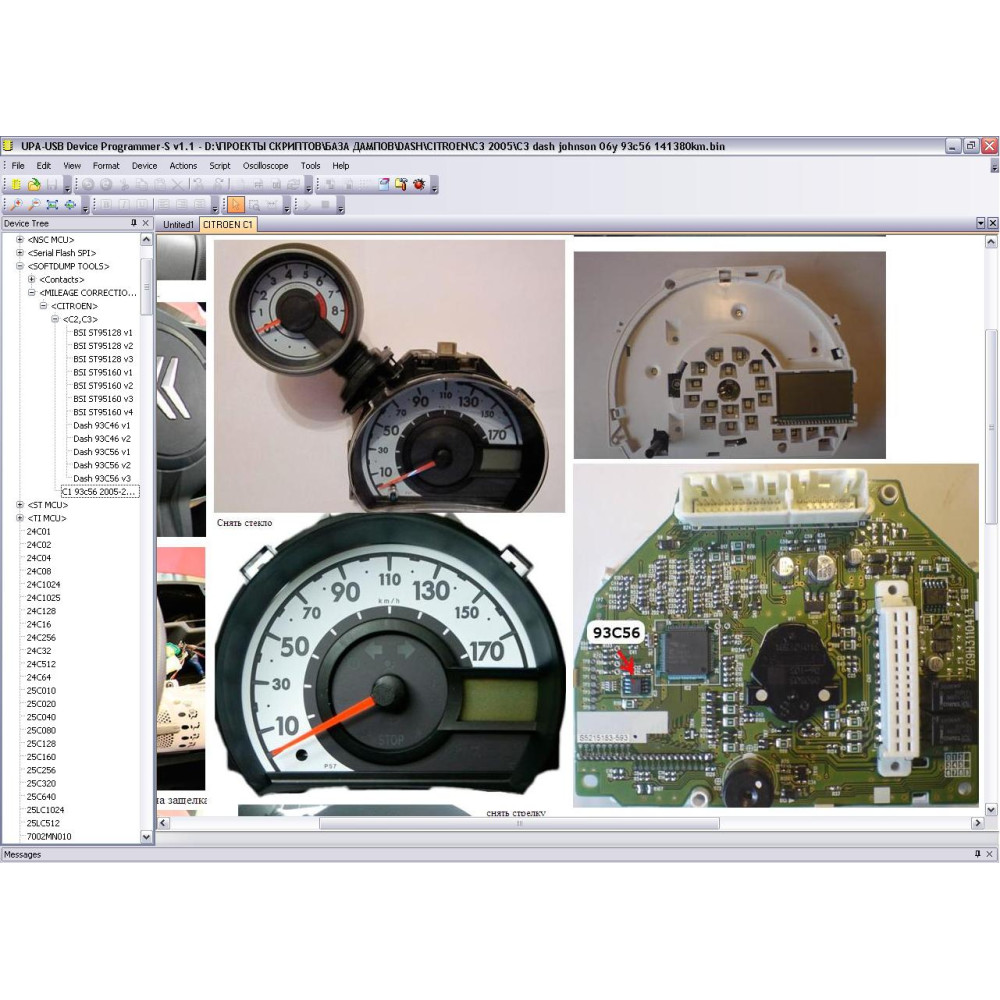Open the Tools menu

click(311, 166)
